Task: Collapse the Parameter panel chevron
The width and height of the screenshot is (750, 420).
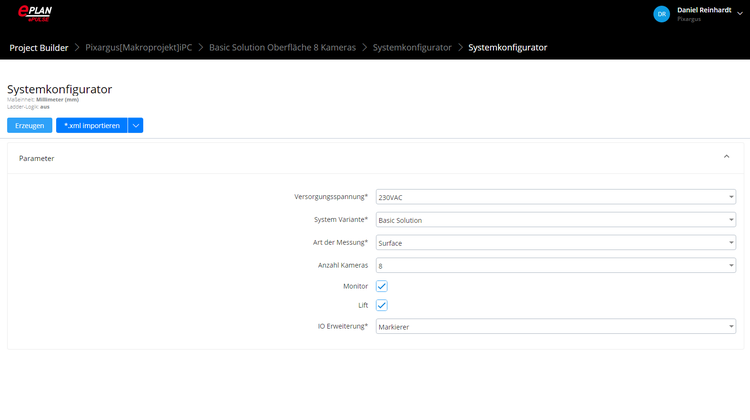Action: coord(727,157)
